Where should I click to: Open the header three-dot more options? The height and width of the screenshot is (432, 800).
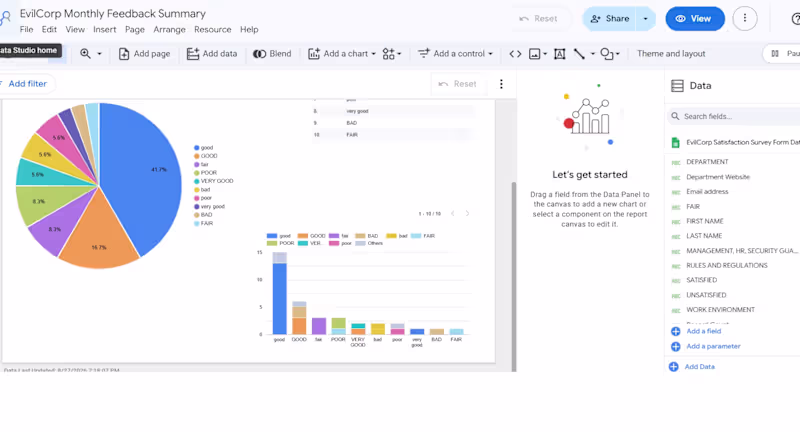[745, 18]
